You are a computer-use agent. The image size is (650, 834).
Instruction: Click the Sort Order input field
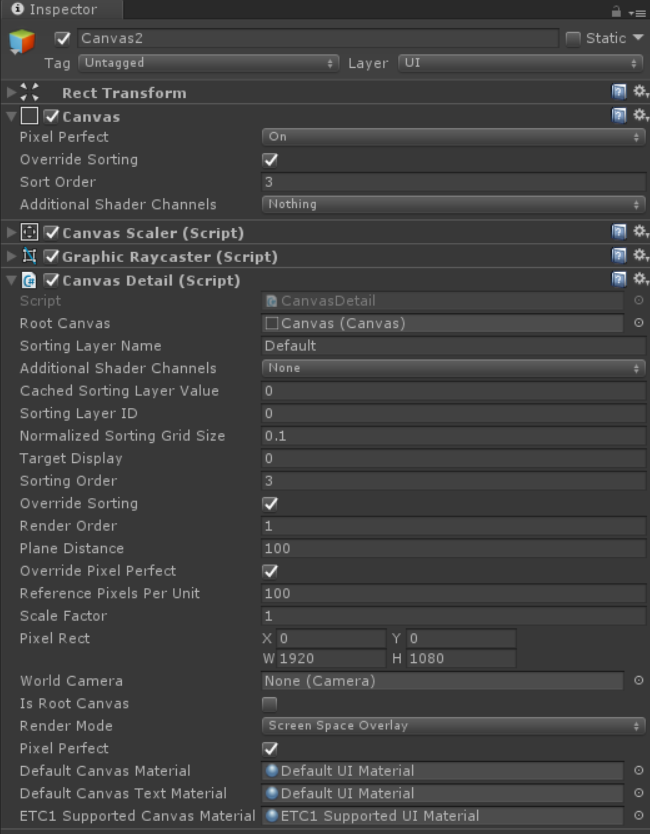coord(453,182)
